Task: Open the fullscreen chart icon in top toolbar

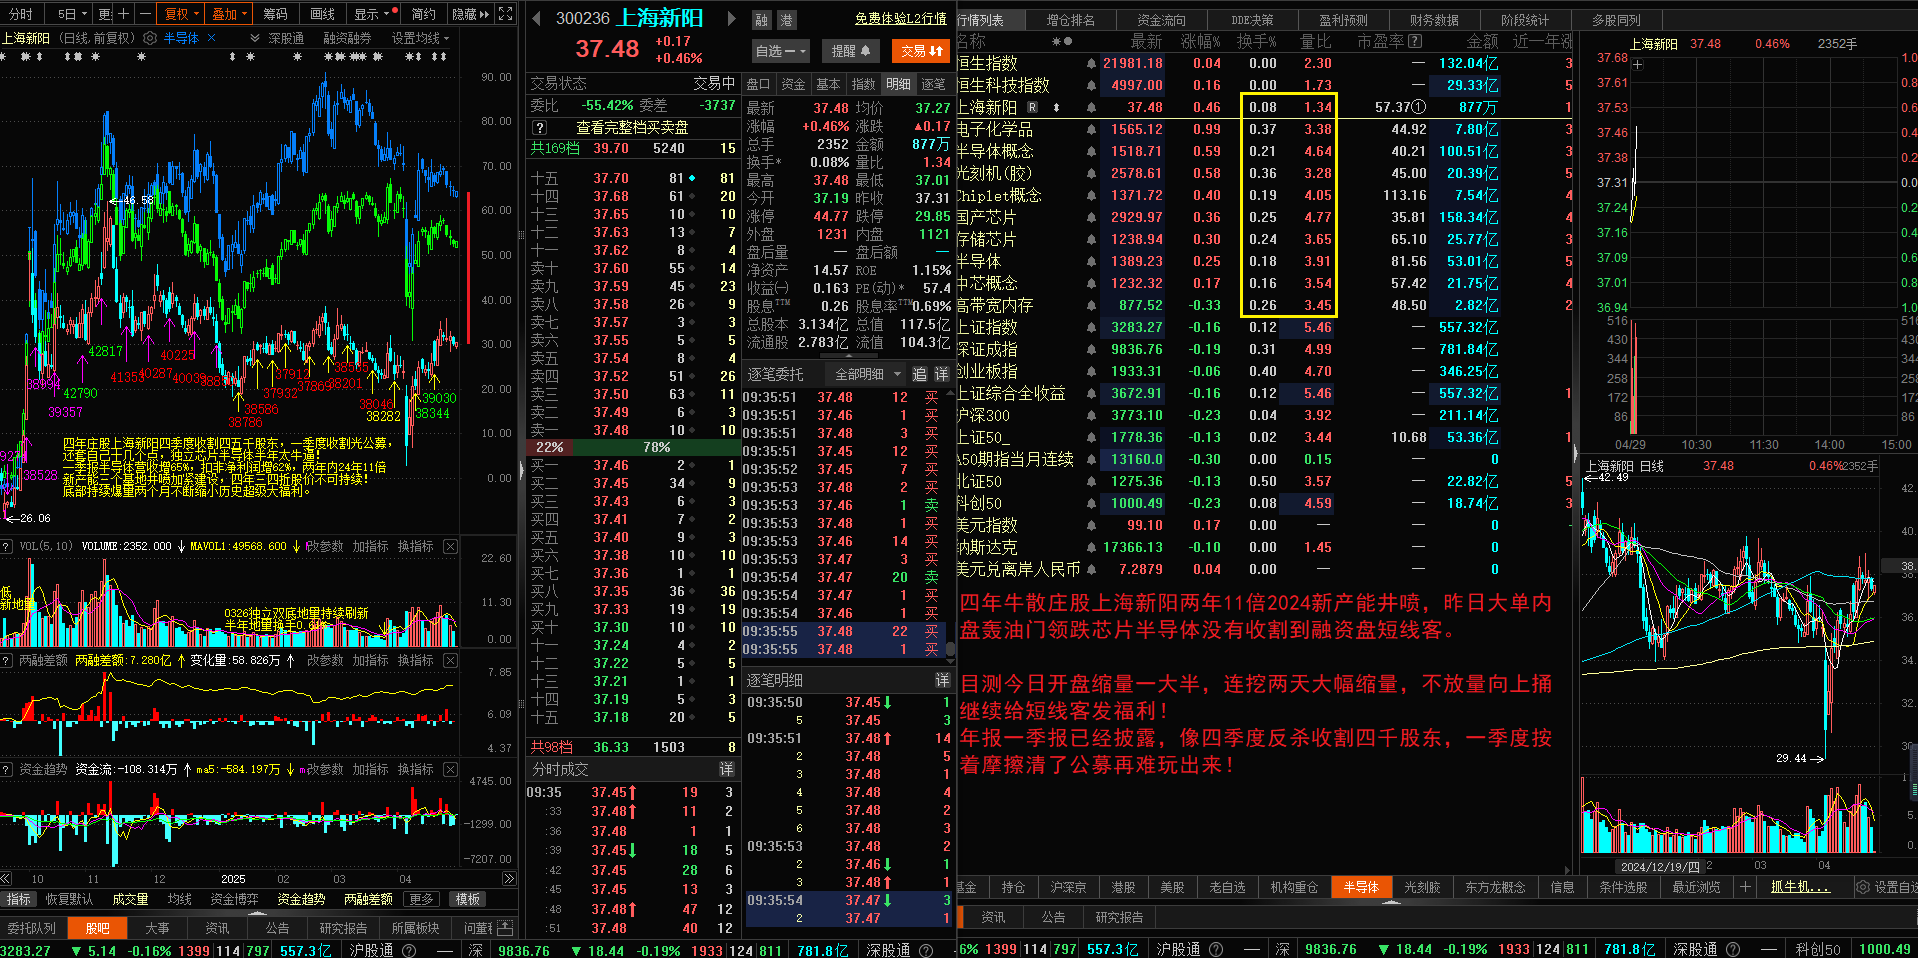Action: tap(506, 14)
